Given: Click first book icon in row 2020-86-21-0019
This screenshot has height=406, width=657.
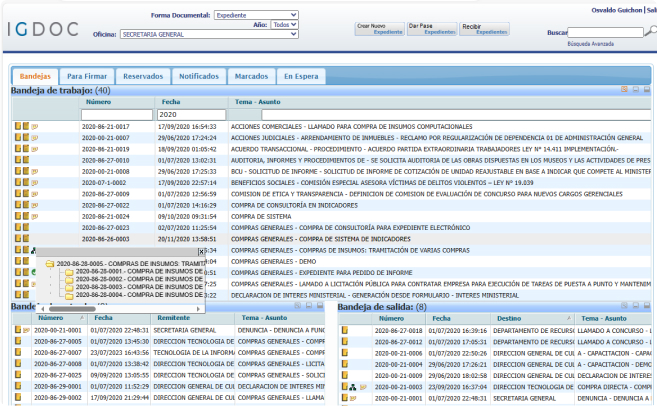Looking at the screenshot, I should tap(18, 148).
